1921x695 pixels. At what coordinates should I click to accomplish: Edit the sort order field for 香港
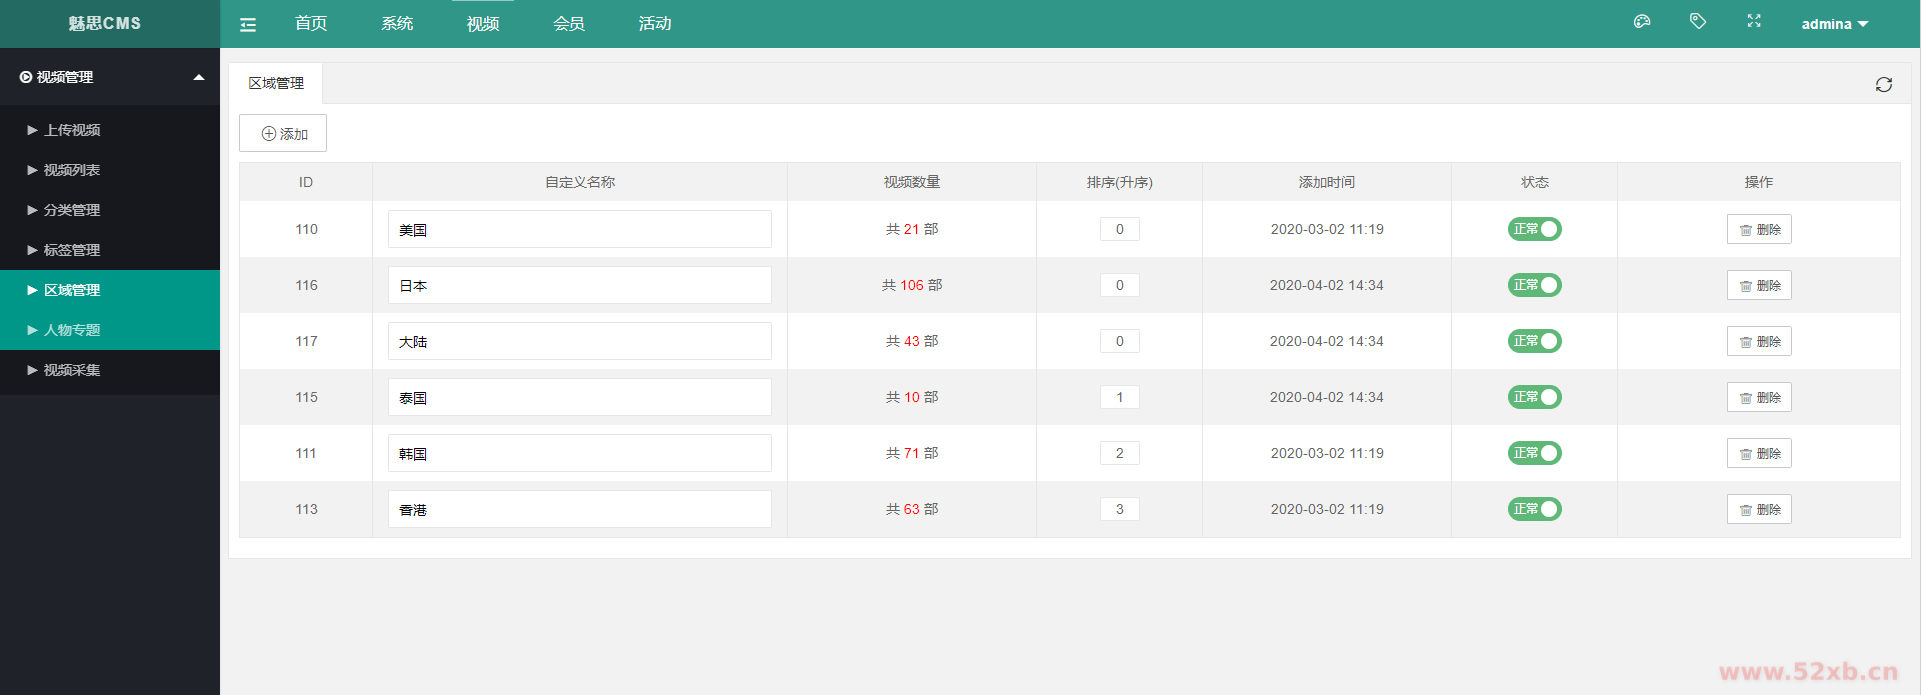(1119, 509)
